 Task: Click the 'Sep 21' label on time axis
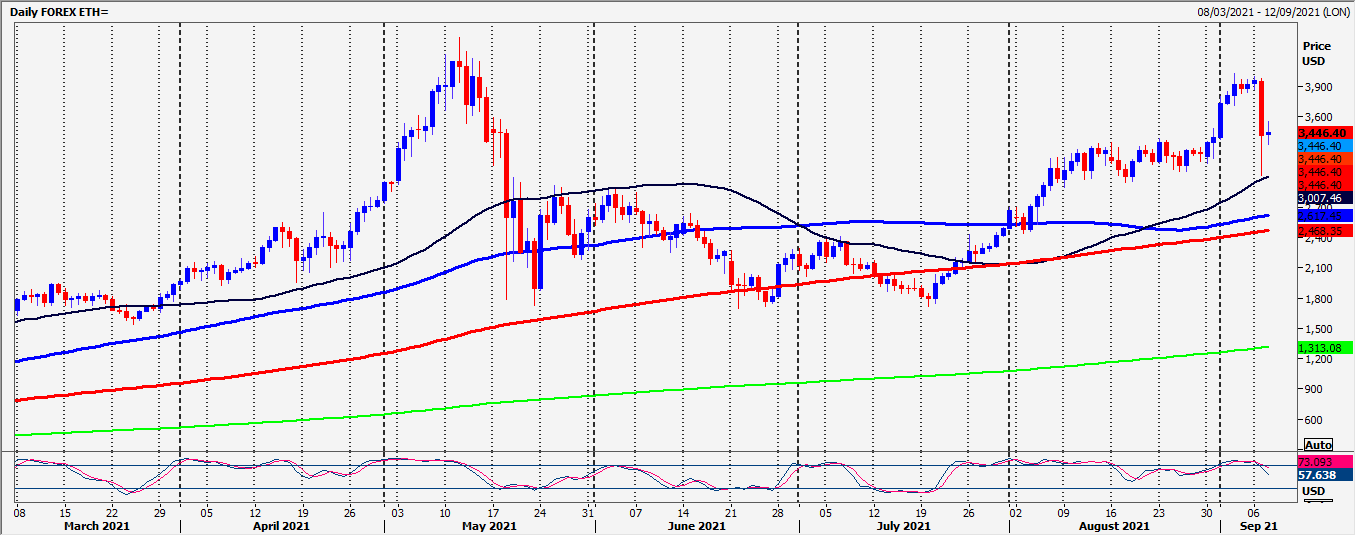click(x=1256, y=526)
